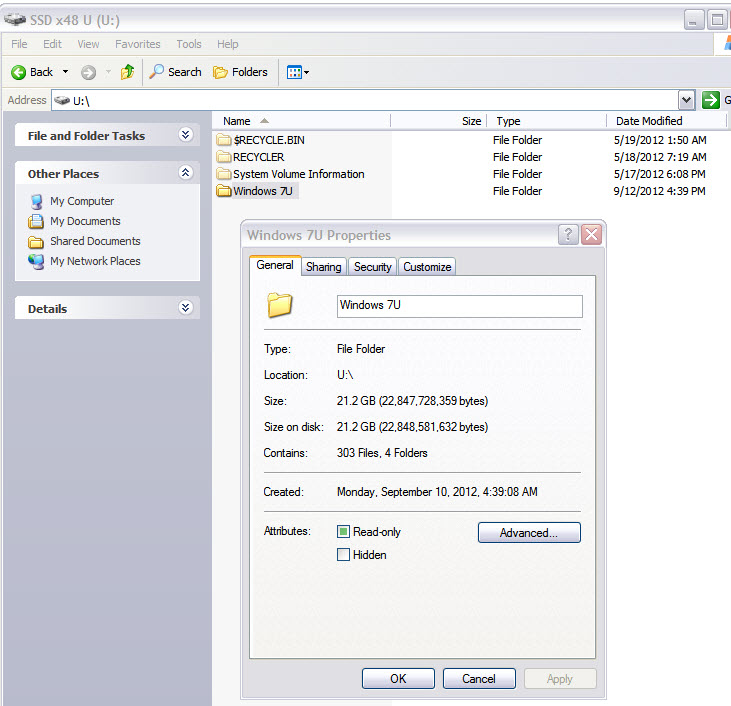Click the greyed Forward arrow icon

tap(88, 72)
